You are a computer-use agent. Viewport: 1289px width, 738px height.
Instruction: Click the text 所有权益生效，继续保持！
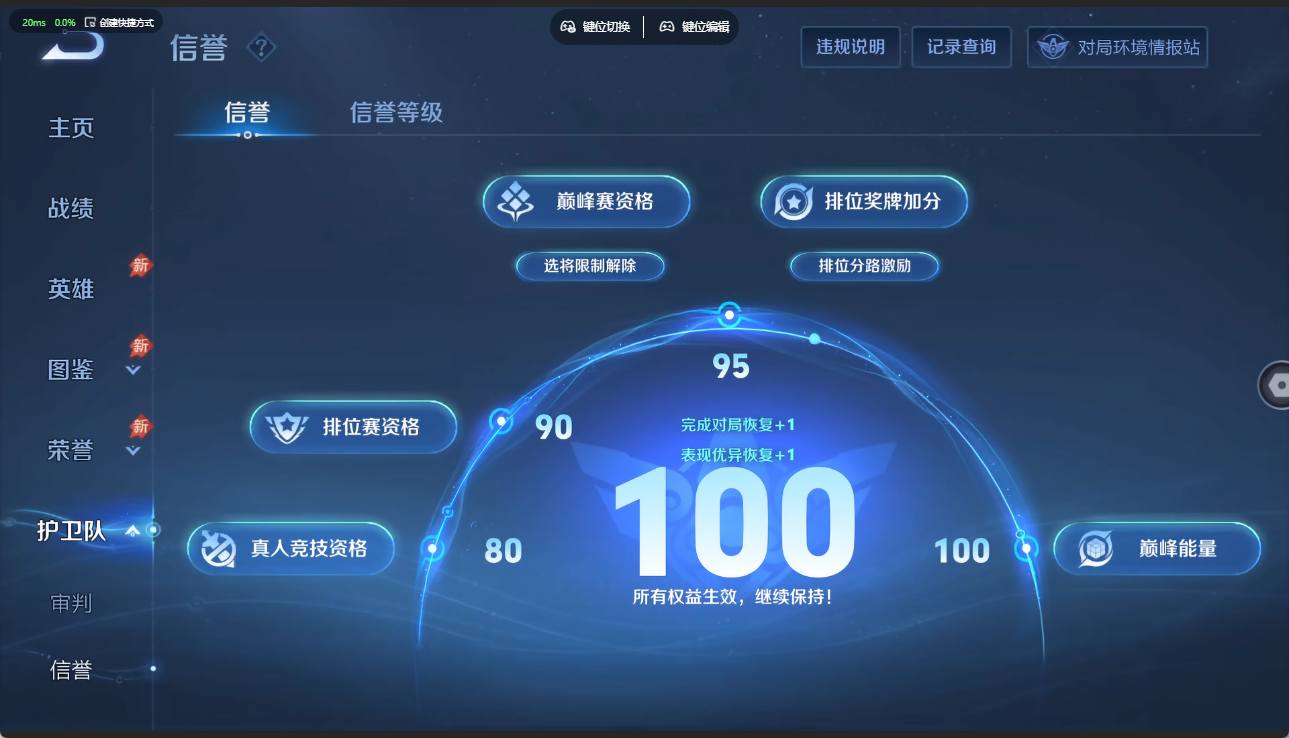coord(732,598)
